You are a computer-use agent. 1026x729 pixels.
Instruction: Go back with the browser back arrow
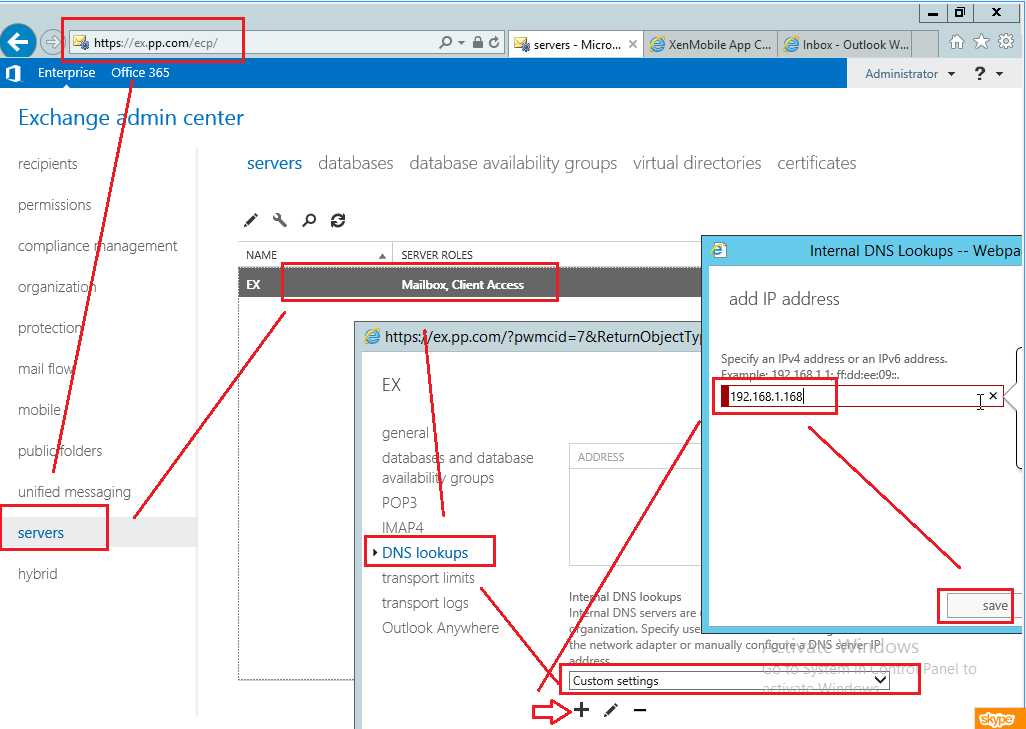click(x=18, y=42)
